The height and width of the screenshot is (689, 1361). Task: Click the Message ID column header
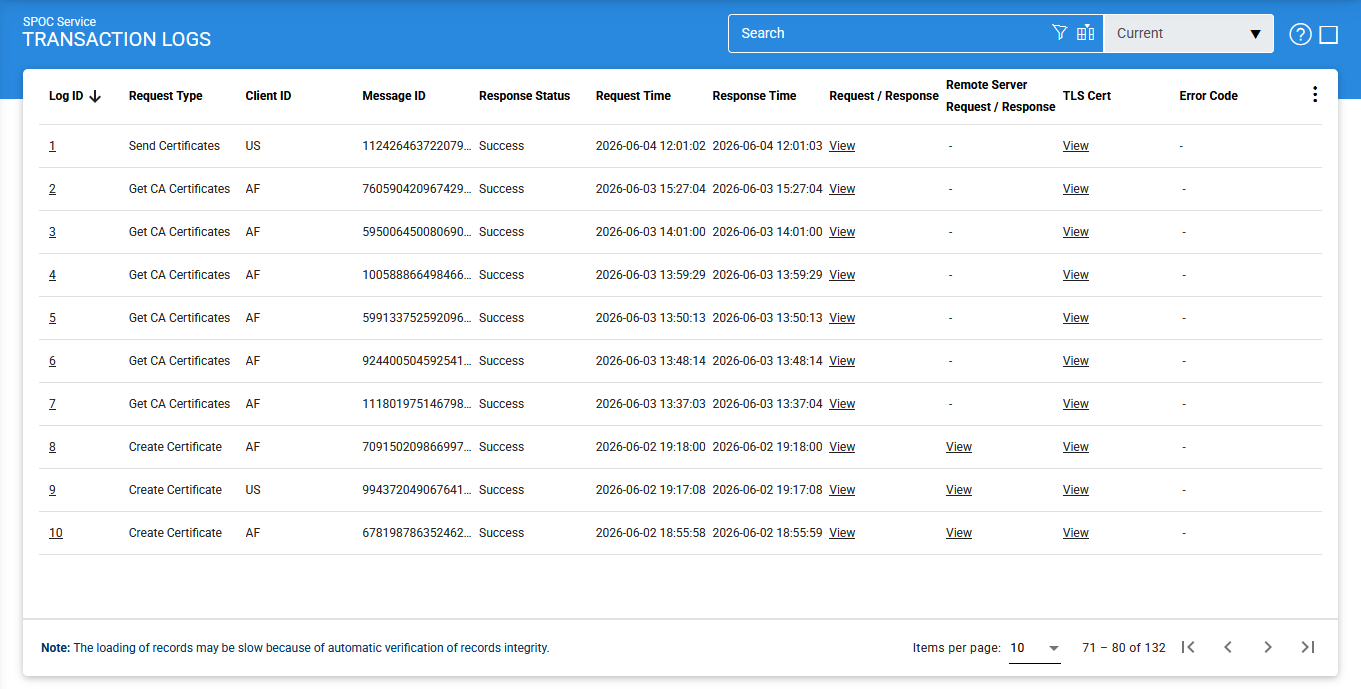pos(394,96)
